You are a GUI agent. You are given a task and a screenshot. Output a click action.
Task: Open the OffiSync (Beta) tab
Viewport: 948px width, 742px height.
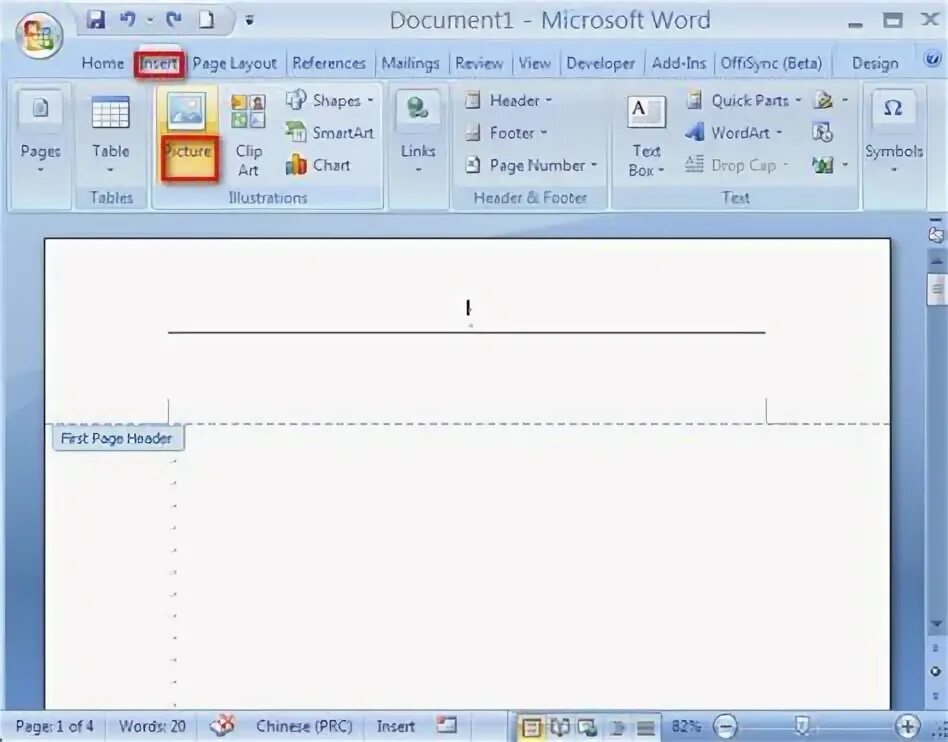pyautogui.click(x=771, y=63)
